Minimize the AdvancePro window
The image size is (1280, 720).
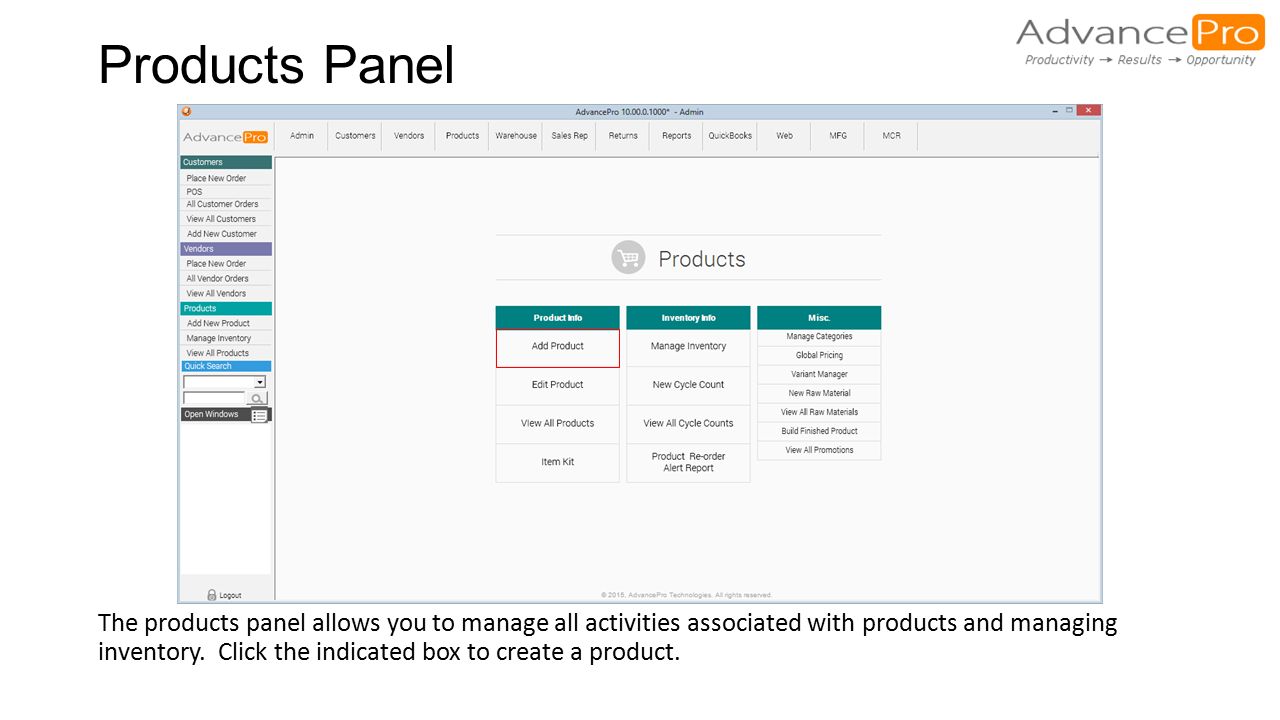tap(1055, 111)
